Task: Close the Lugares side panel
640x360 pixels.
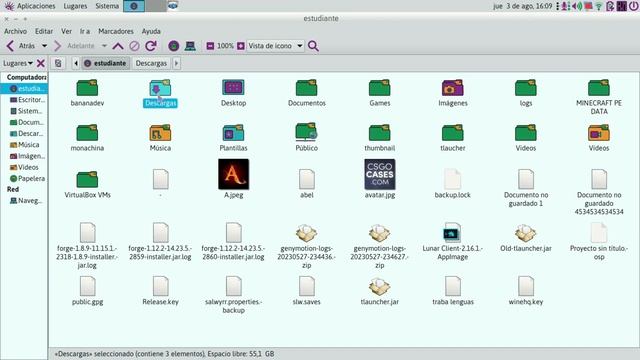Action: 40,63
